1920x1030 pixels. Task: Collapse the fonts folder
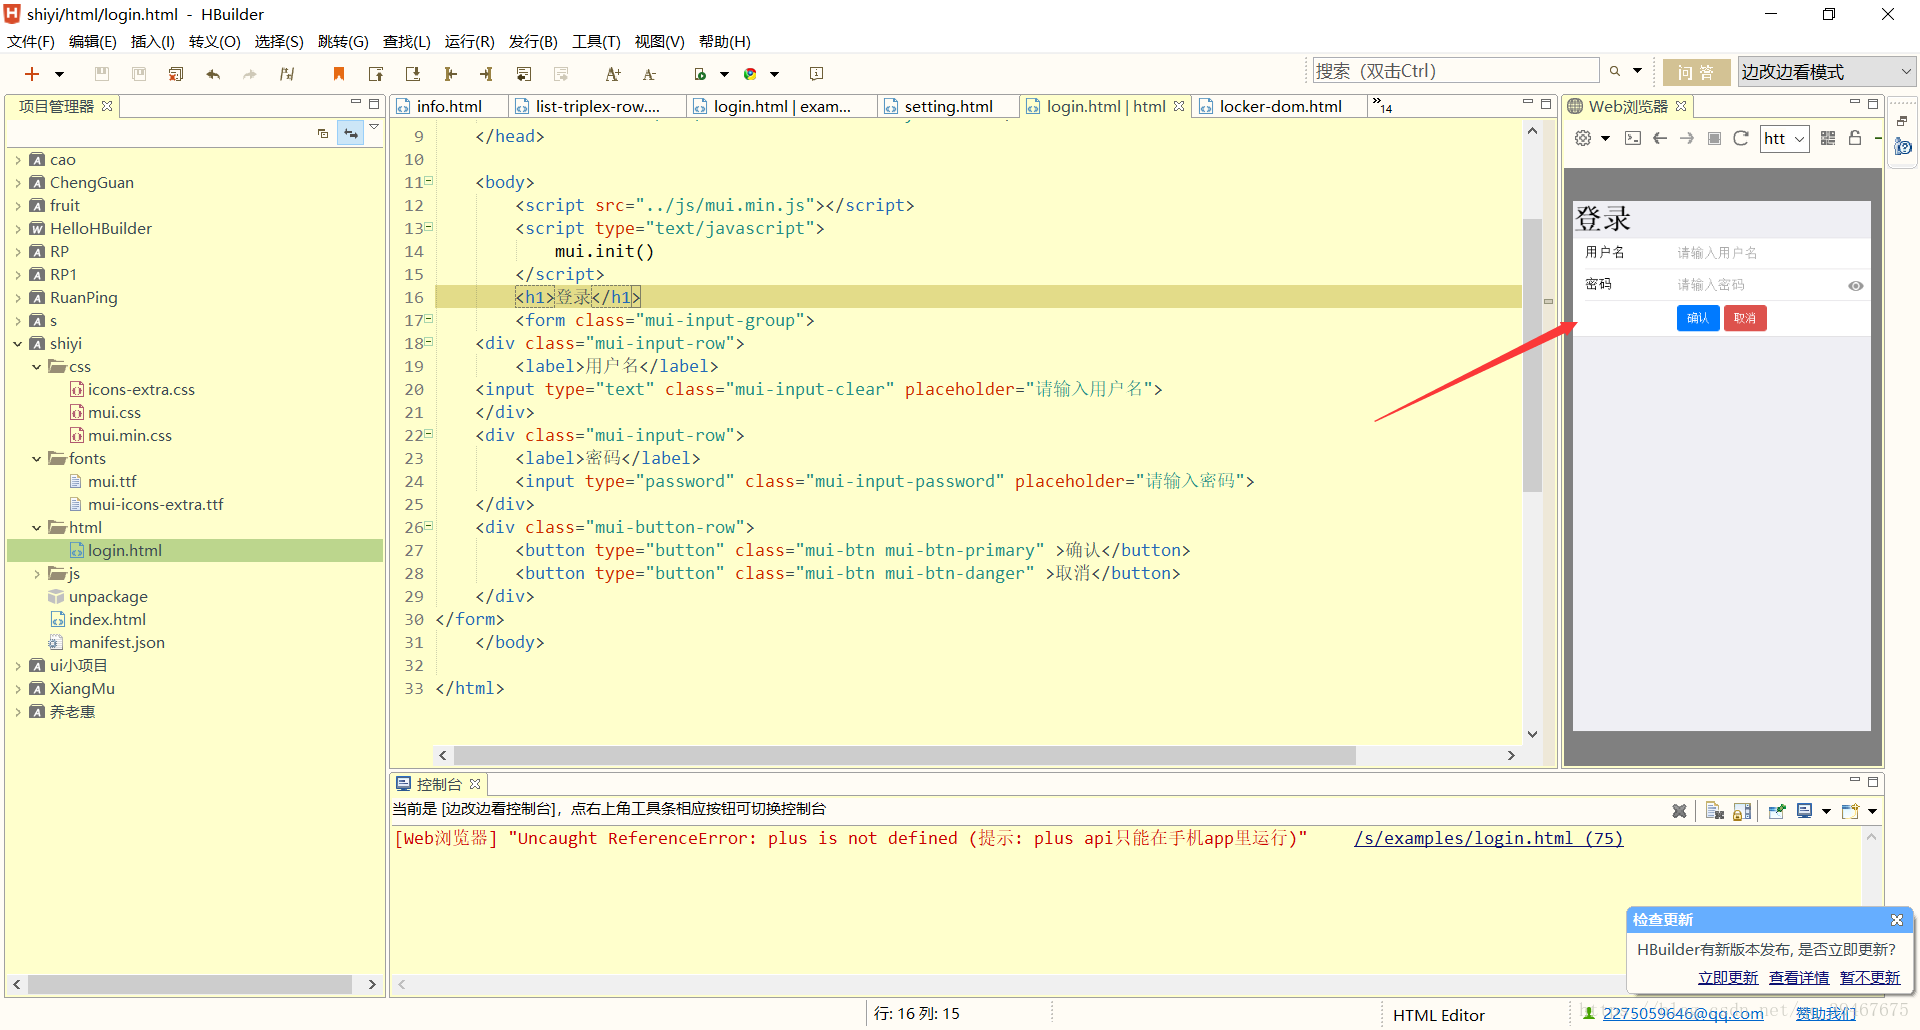(x=37, y=459)
